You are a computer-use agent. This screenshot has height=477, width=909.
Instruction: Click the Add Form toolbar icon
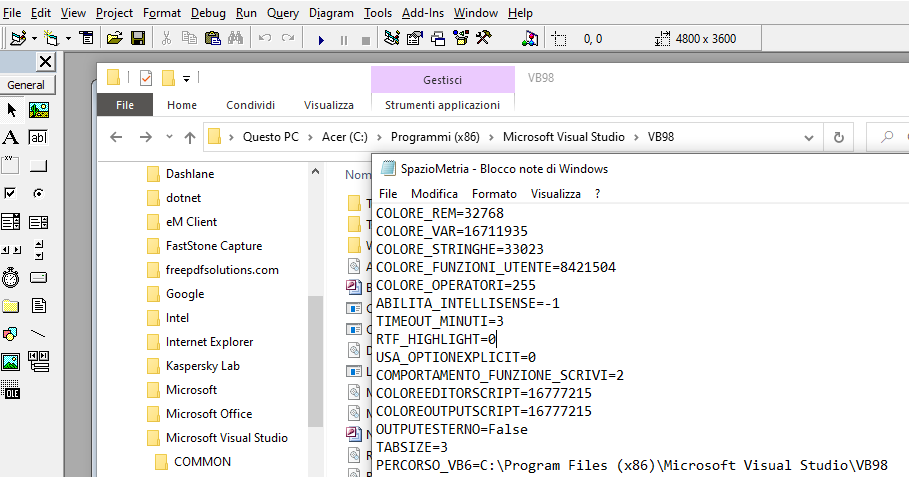(52, 38)
